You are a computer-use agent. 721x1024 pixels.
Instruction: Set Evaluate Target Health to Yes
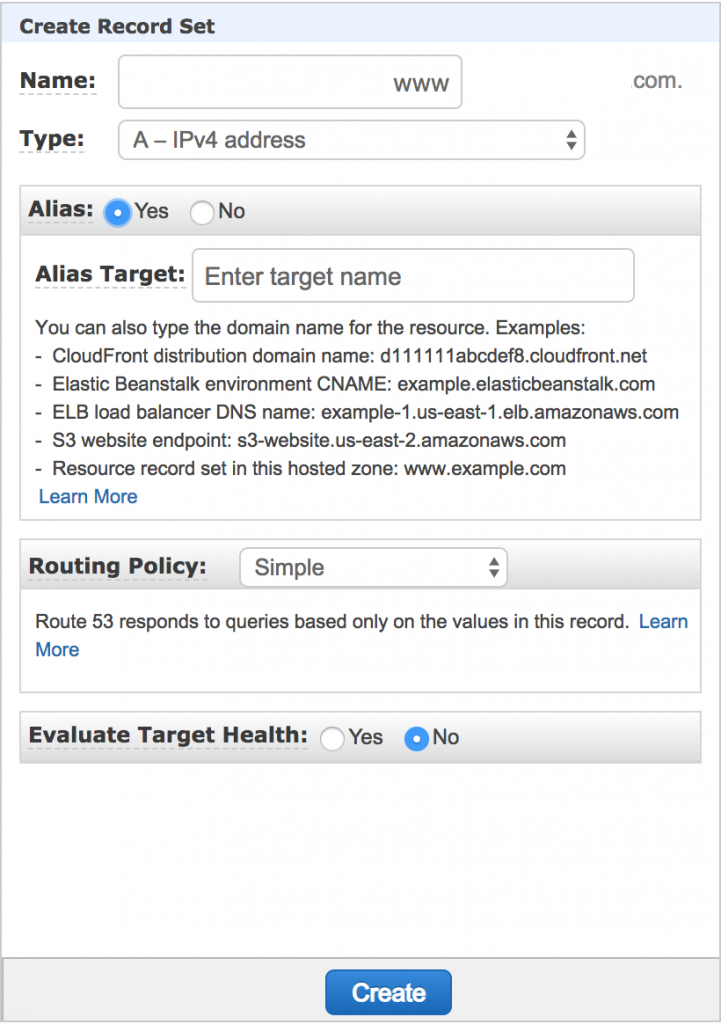[332, 739]
